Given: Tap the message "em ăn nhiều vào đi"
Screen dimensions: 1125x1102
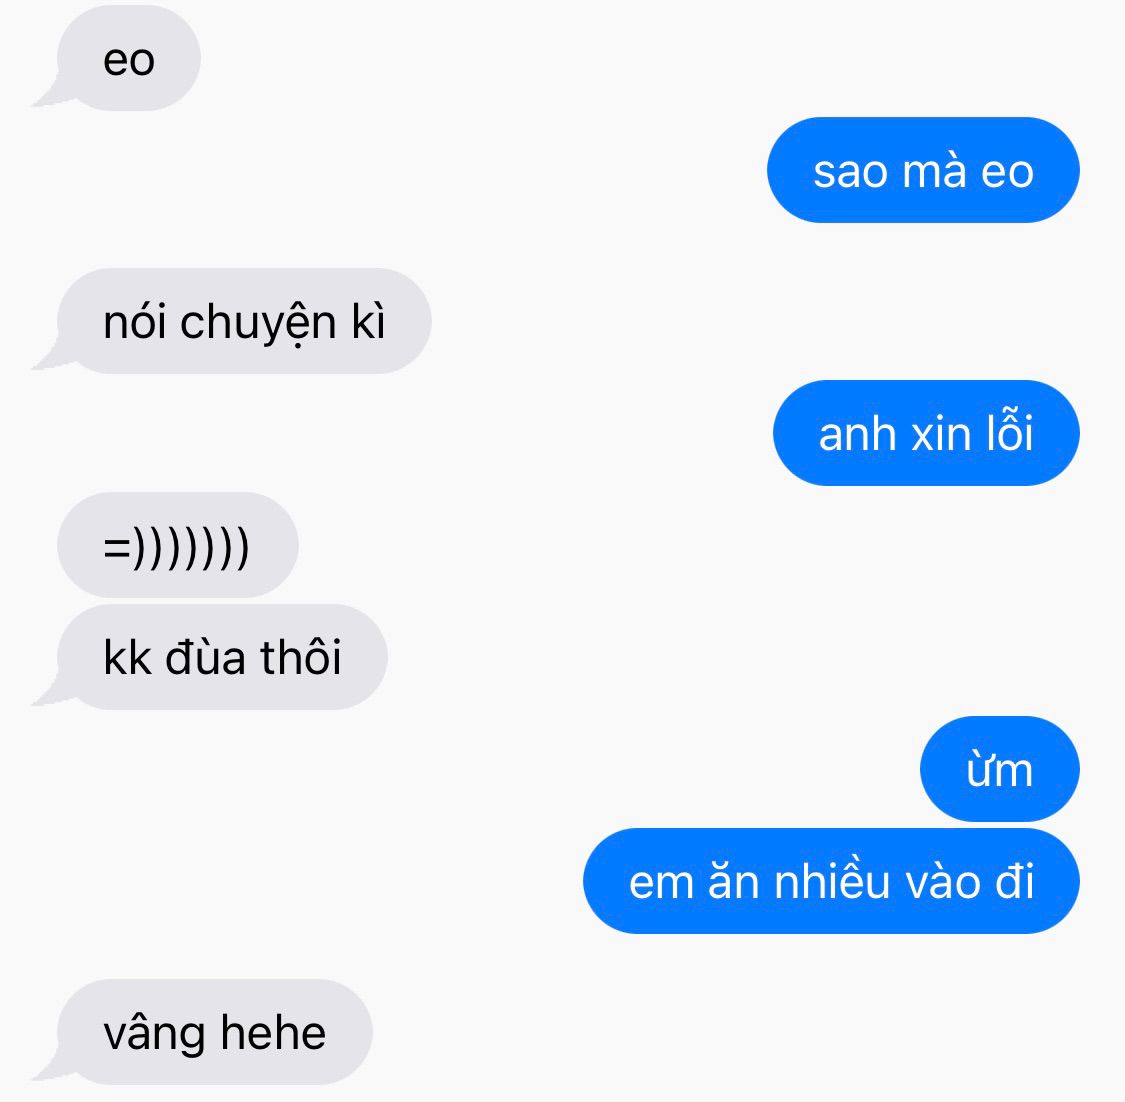Looking at the screenshot, I should (x=832, y=880).
